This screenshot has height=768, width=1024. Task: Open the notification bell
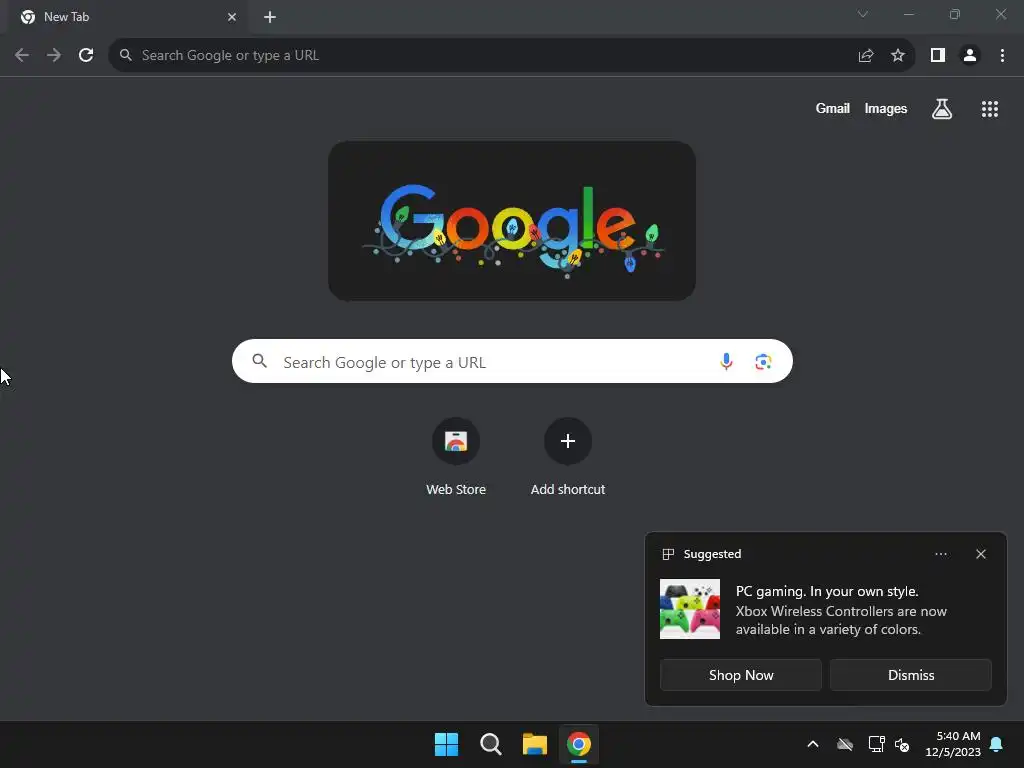(x=997, y=744)
